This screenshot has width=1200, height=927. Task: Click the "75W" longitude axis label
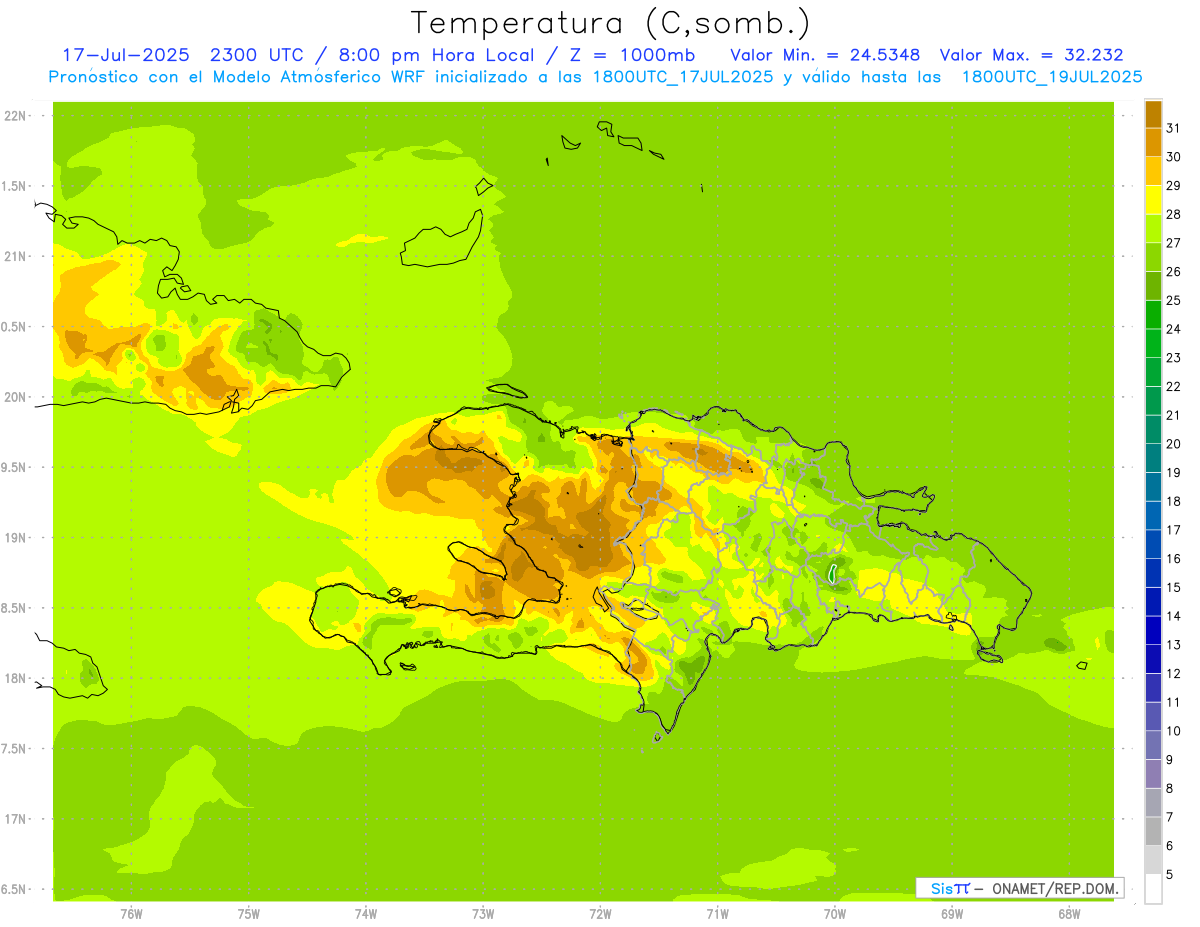(x=249, y=913)
